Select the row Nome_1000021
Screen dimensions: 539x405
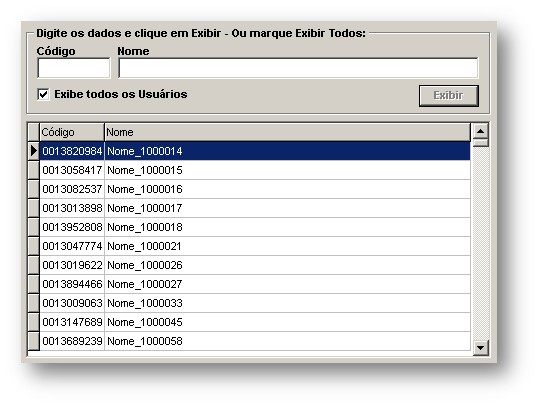click(255, 246)
